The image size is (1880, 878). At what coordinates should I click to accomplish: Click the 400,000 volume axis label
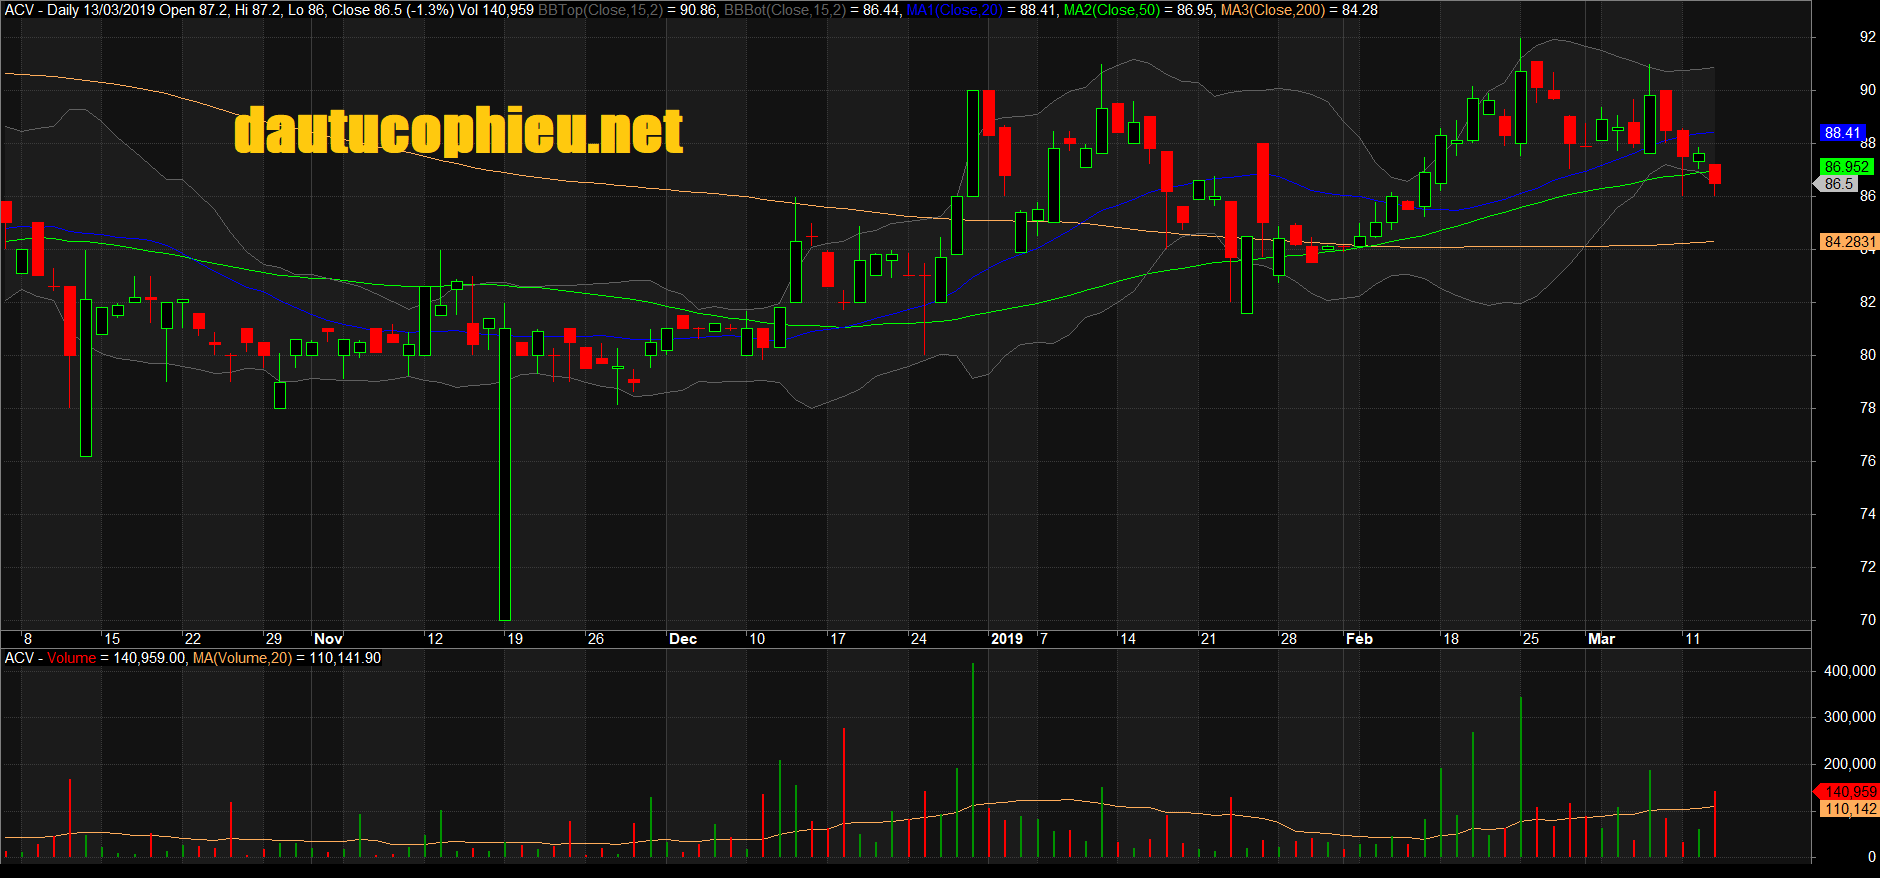pyautogui.click(x=1849, y=671)
